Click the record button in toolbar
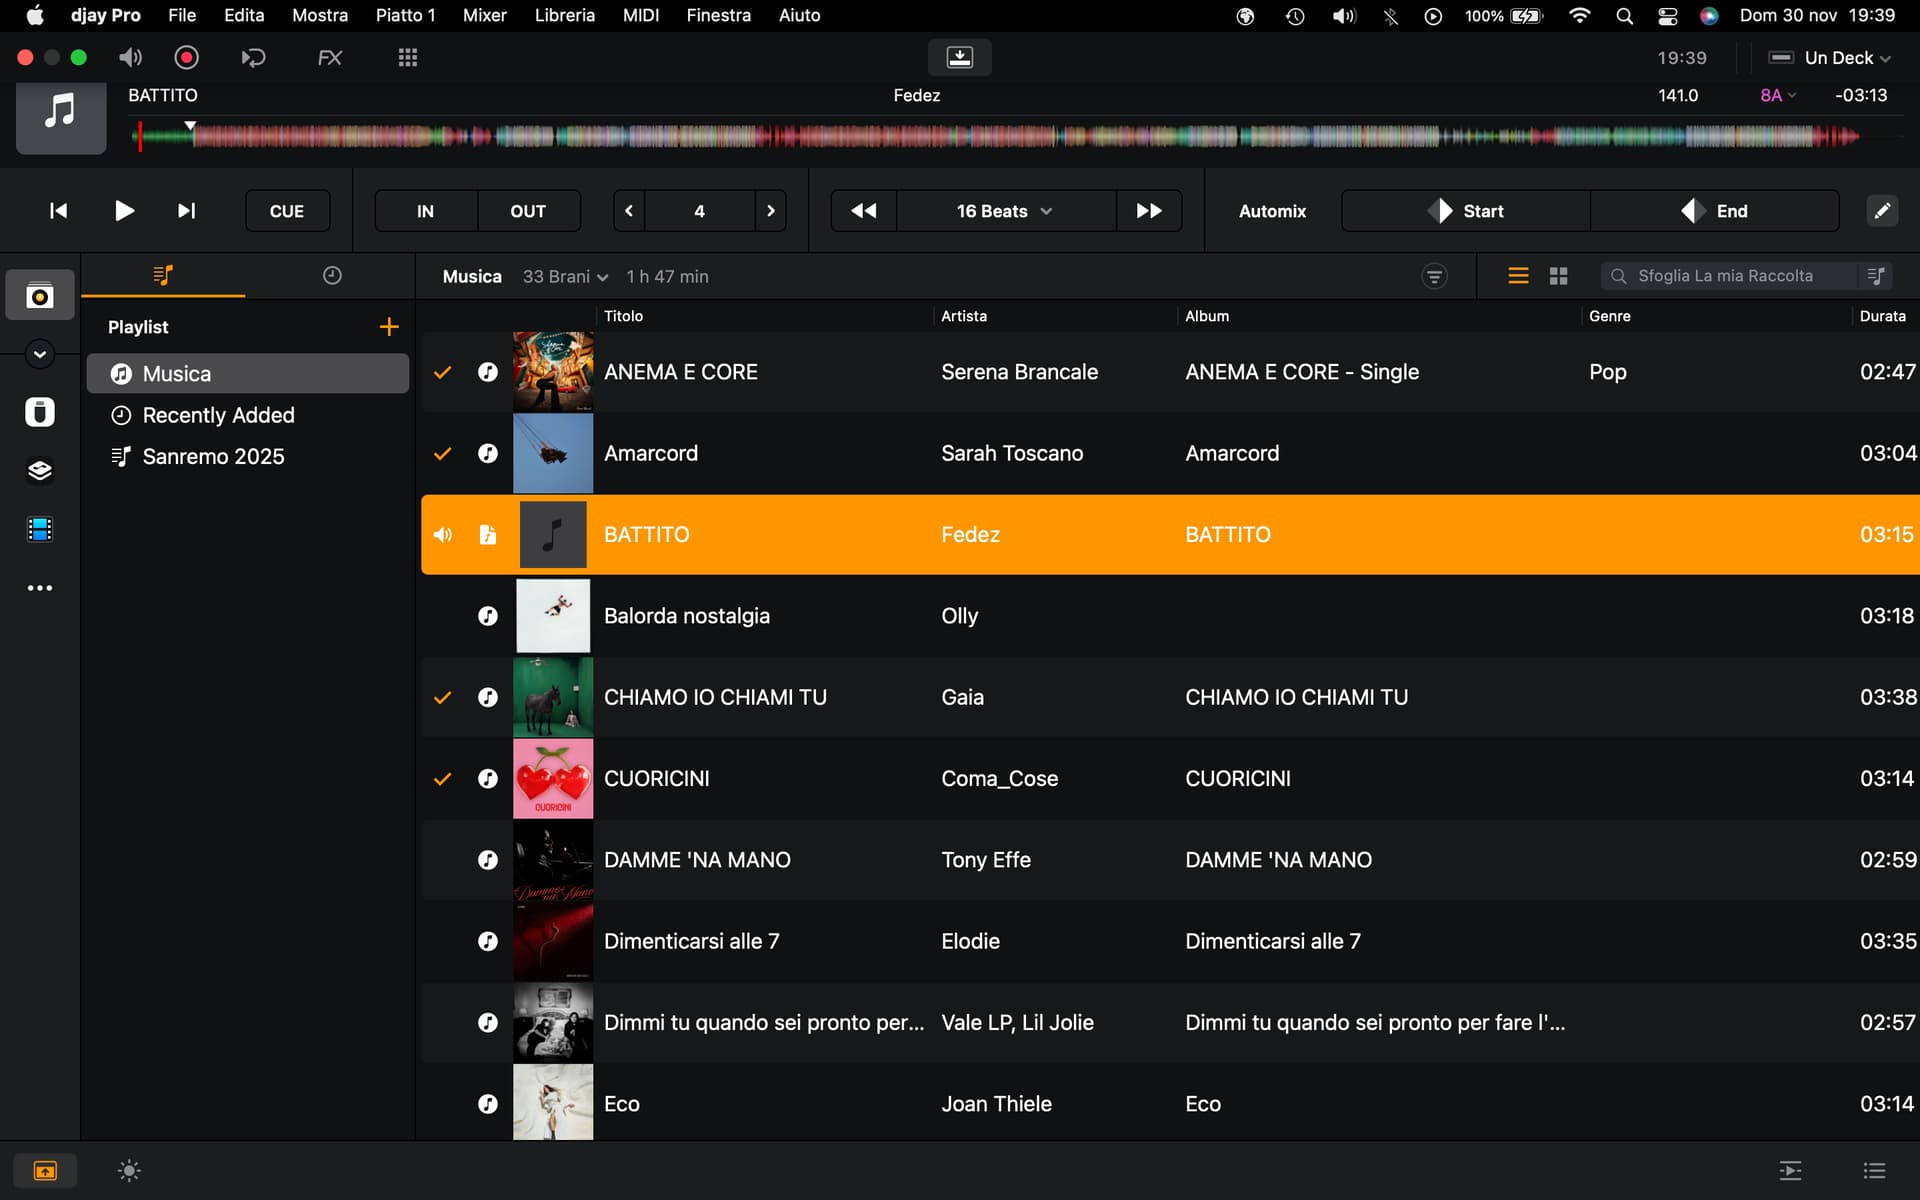 click(x=186, y=58)
